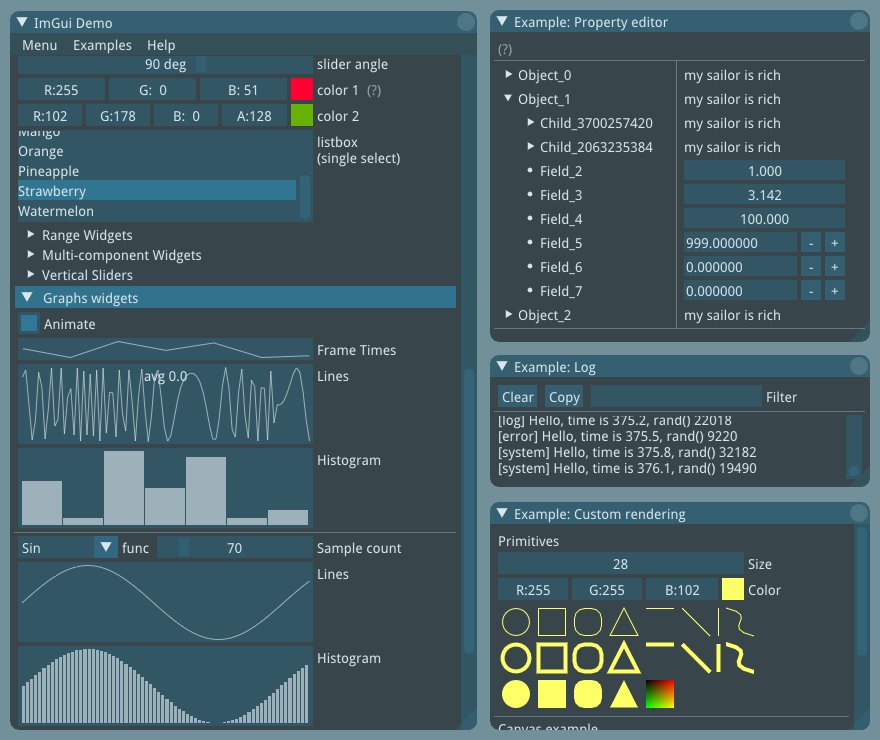Click the Clear button in the Log
The height and width of the screenshot is (740, 880).
[517, 397]
